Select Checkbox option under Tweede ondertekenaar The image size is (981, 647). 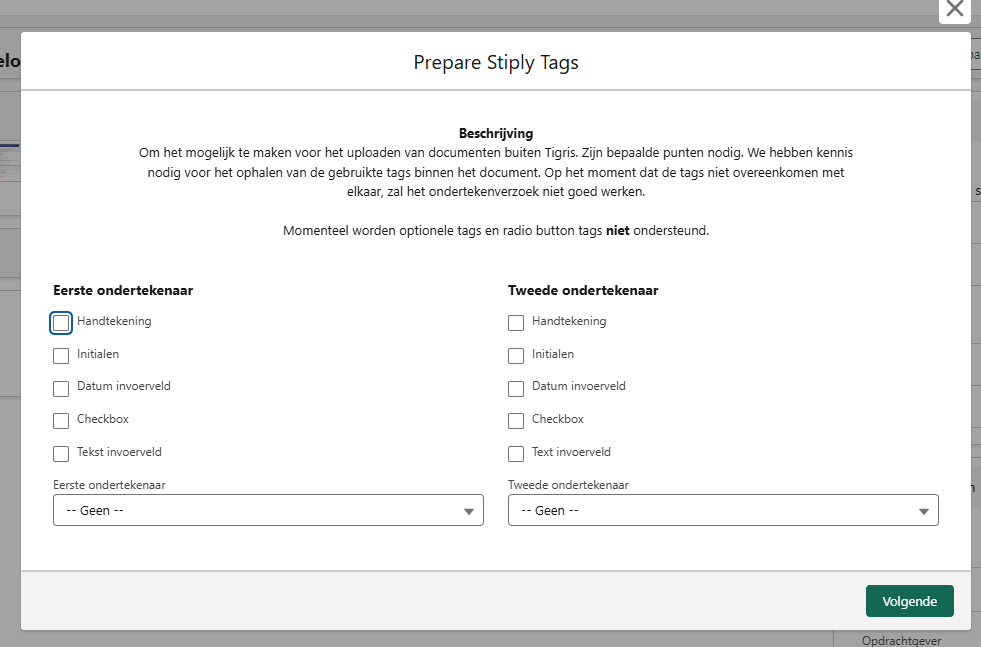pos(516,421)
